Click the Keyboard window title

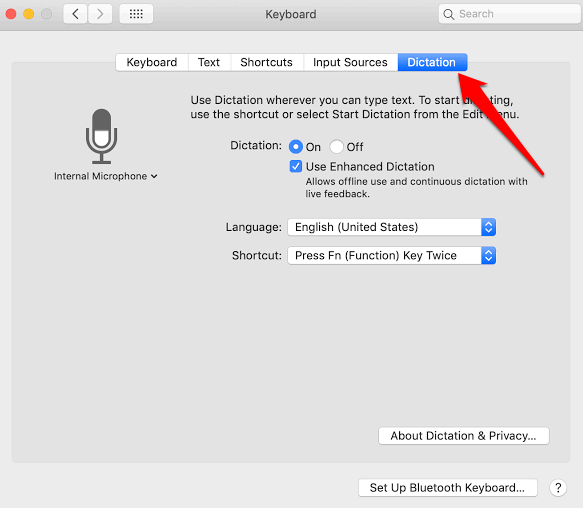pyautogui.click(x=291, y=14)
